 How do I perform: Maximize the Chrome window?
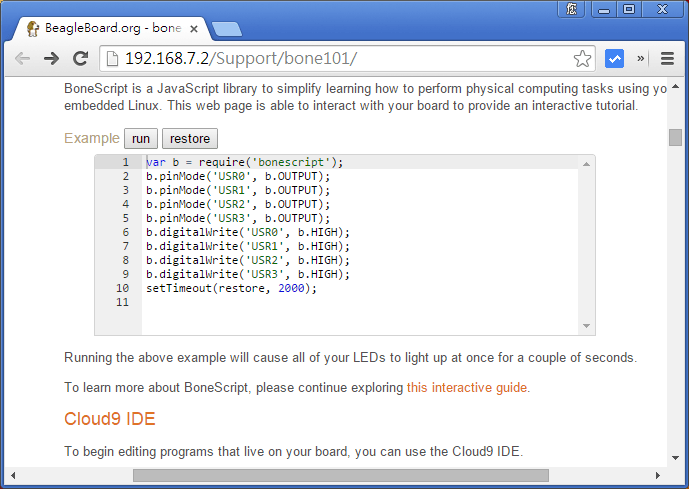click(x=629, y=9)
